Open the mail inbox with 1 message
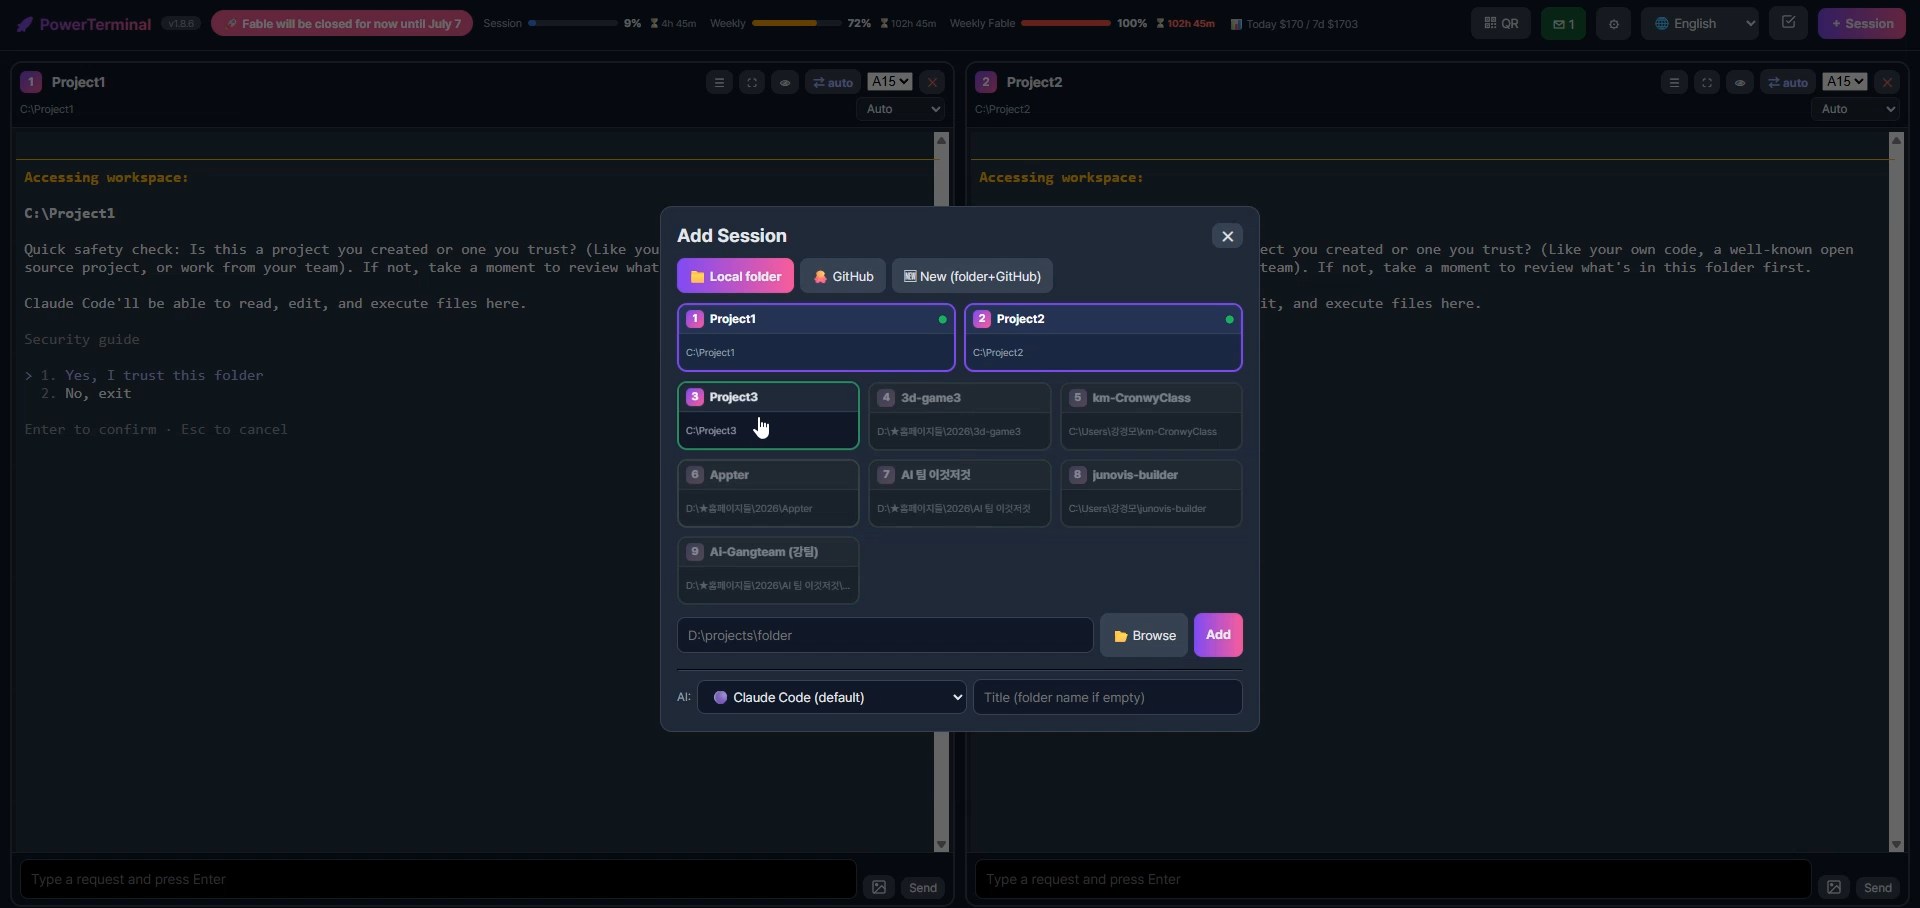 coord(1563,23)
